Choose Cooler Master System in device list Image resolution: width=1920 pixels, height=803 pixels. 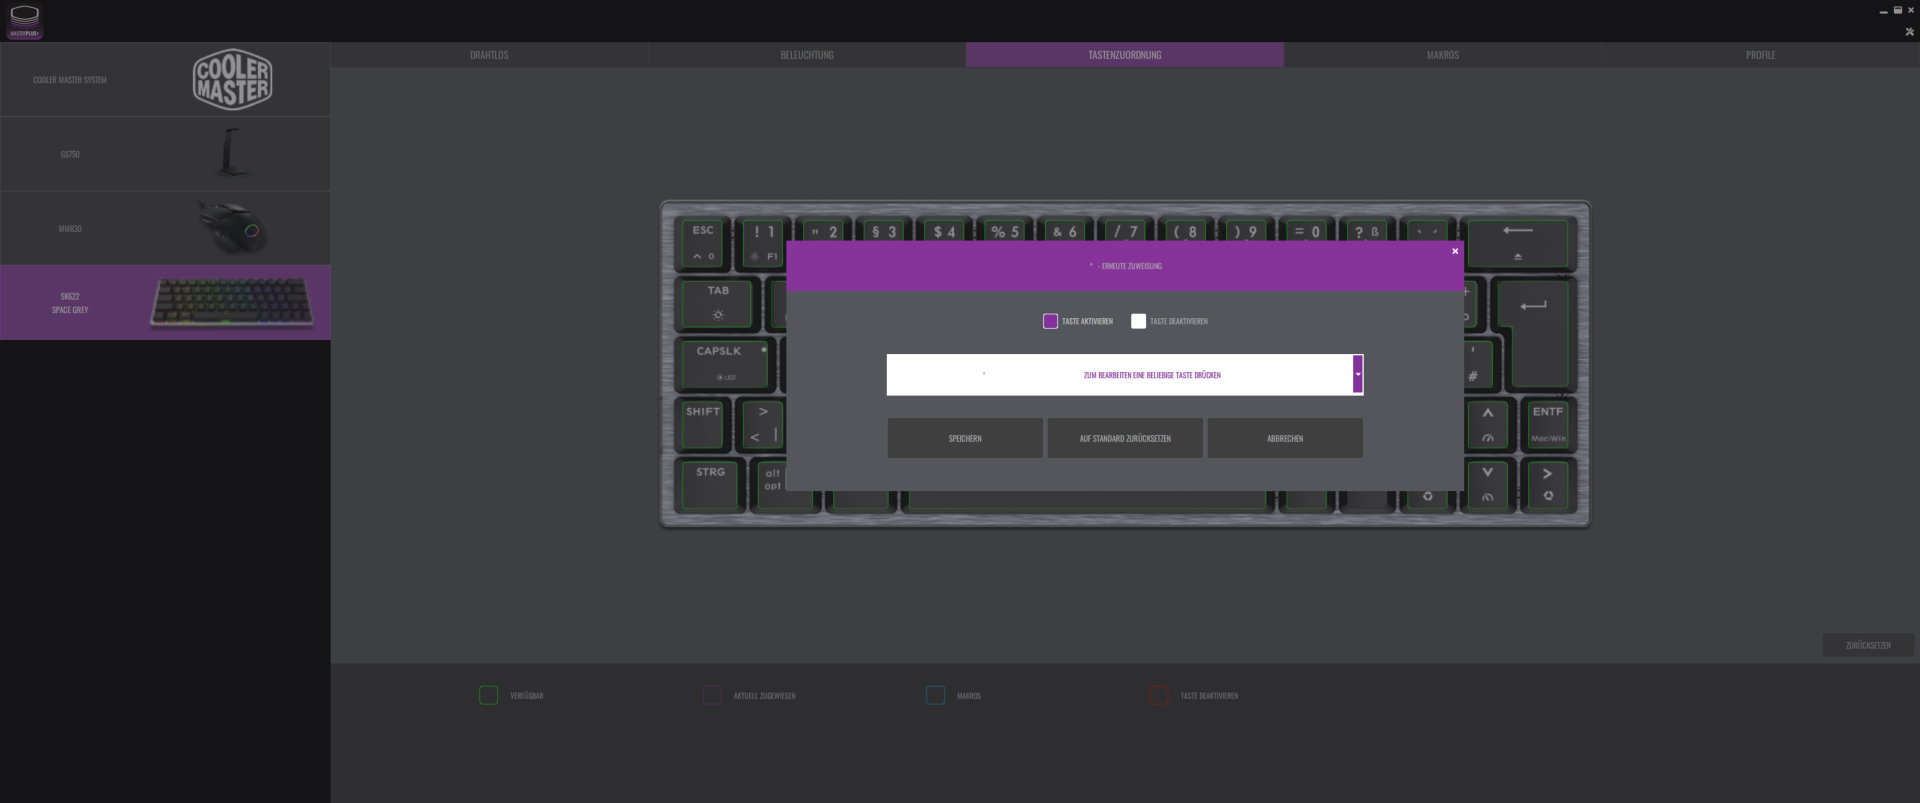coord(165,79)
